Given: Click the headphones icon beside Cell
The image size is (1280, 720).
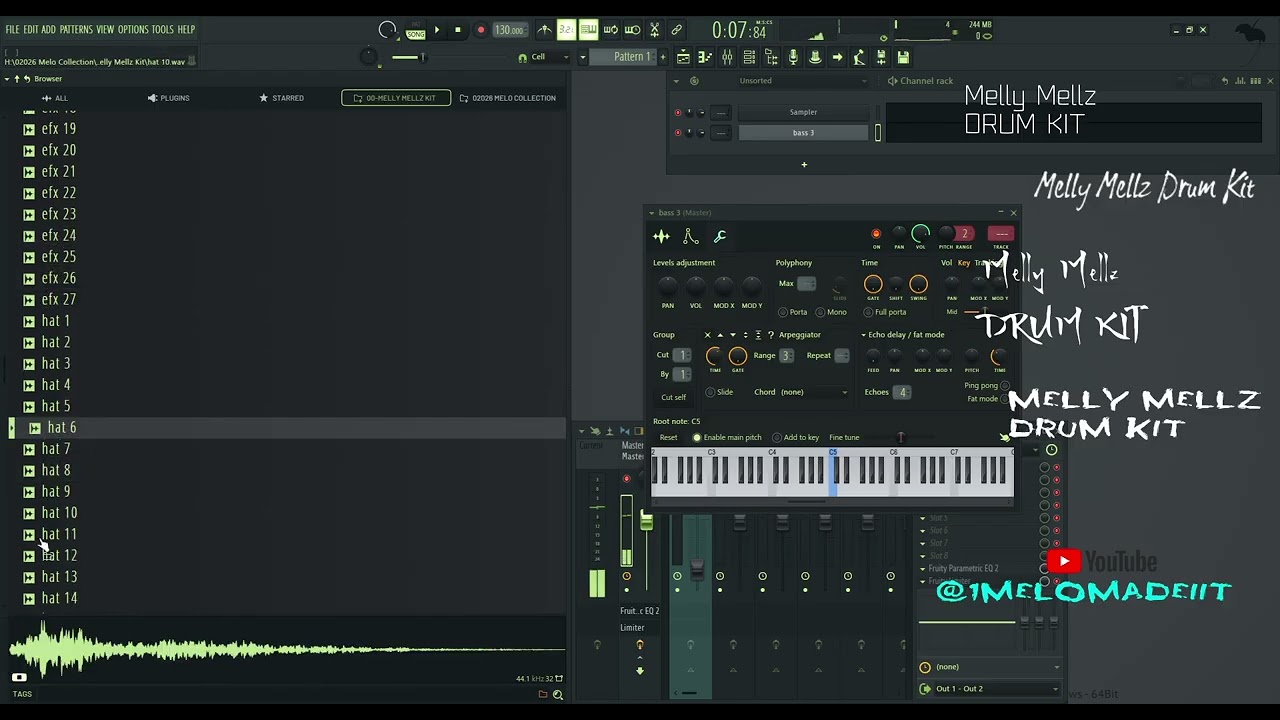Looking at the screenshot, I should pos(522,58).
